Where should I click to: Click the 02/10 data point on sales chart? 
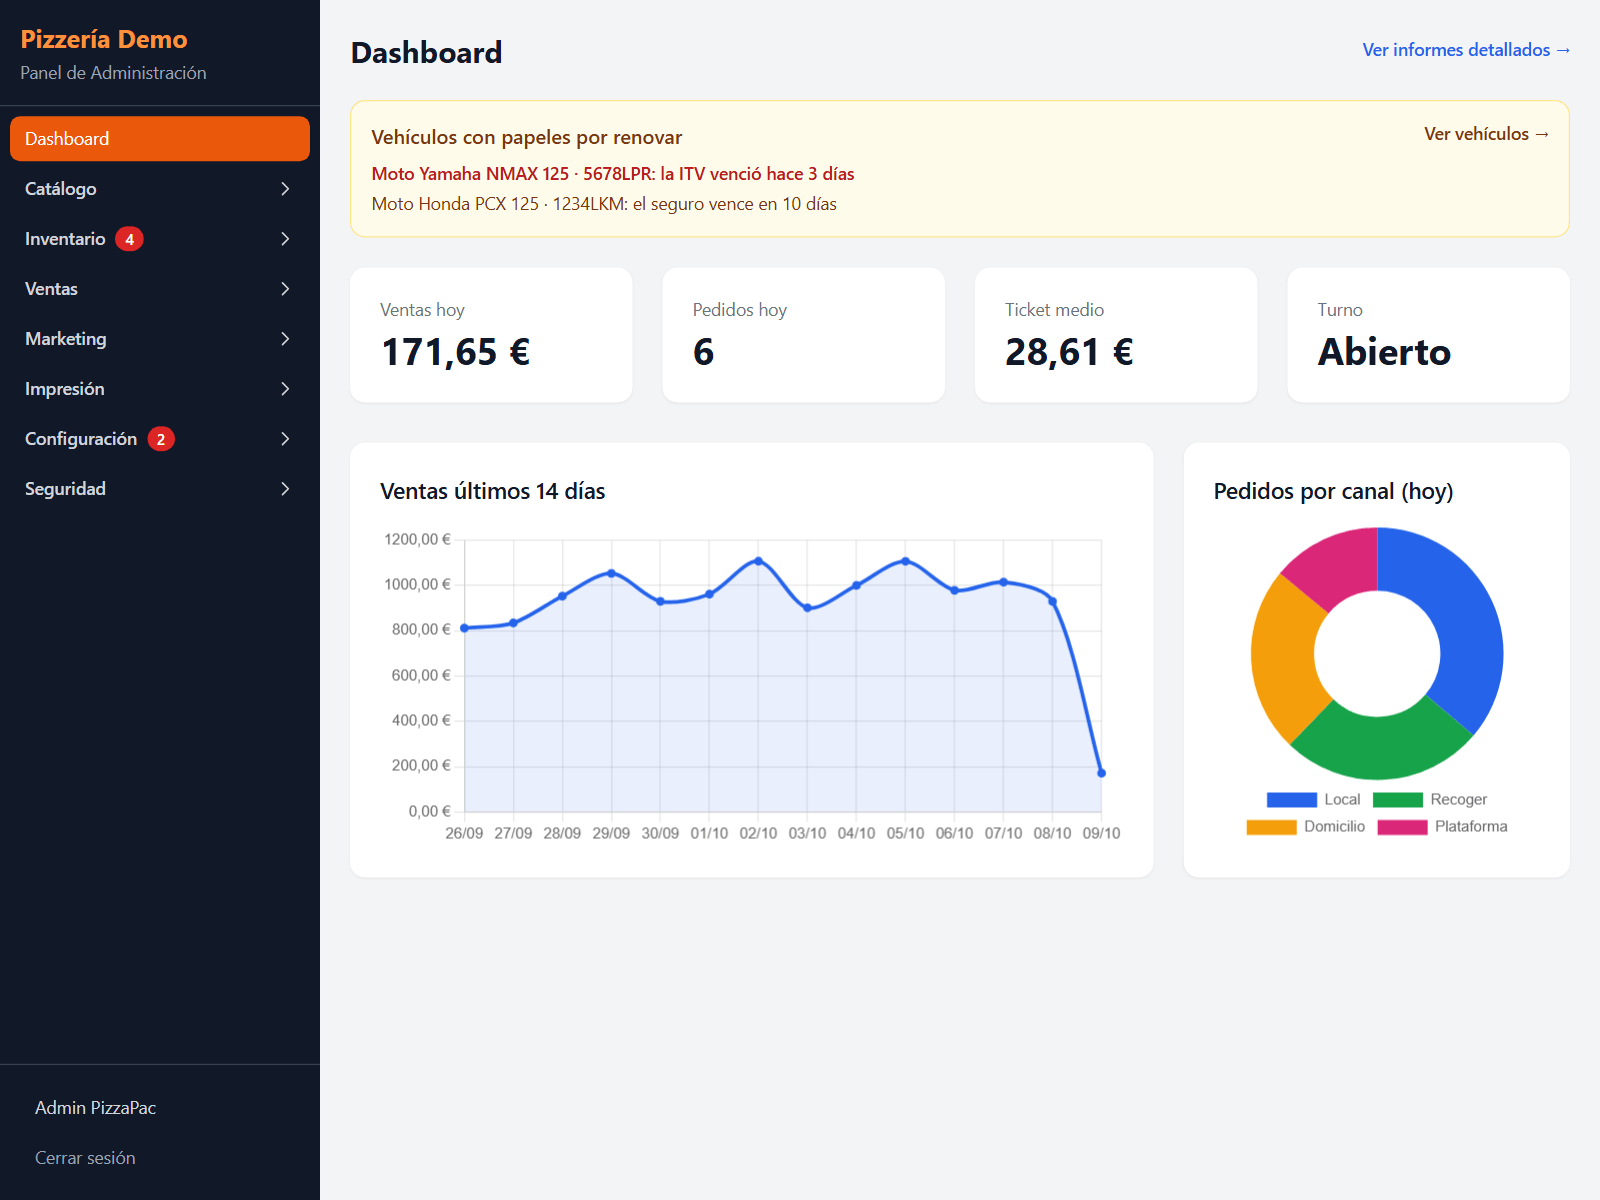tap(758, 561)
